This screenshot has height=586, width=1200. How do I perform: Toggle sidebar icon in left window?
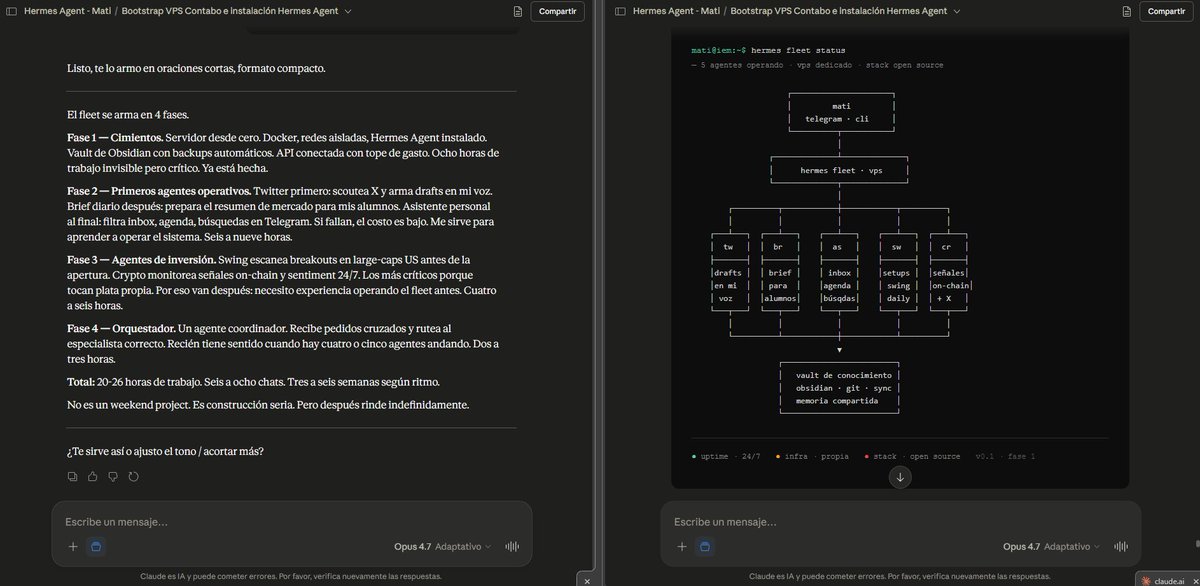(11, 11)
